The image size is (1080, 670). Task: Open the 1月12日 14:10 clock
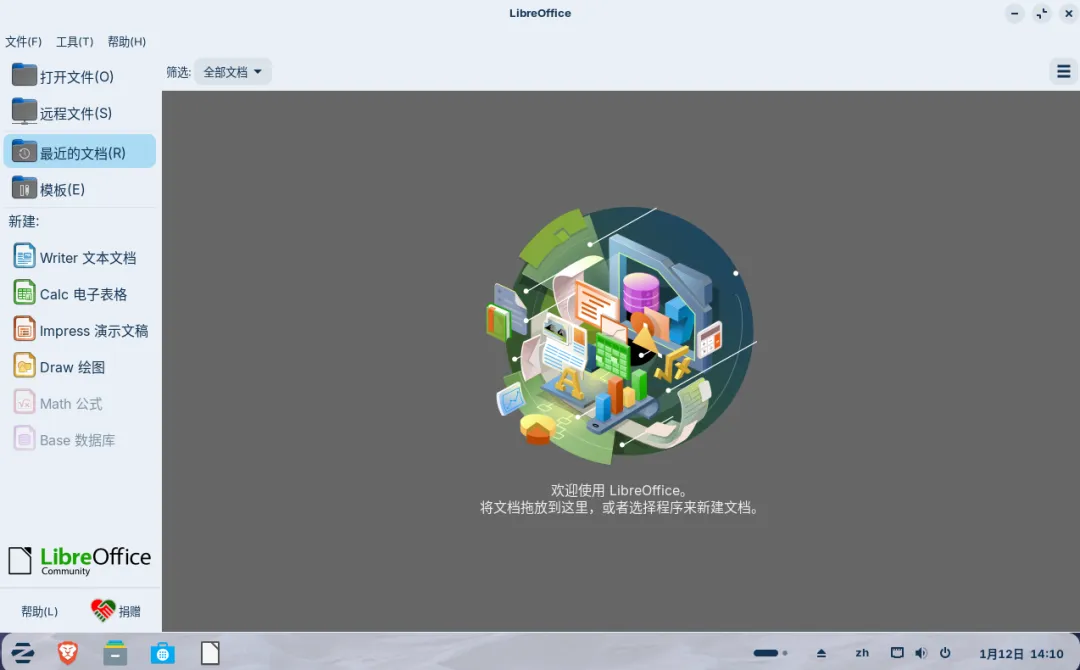(x=1021, y=653)
